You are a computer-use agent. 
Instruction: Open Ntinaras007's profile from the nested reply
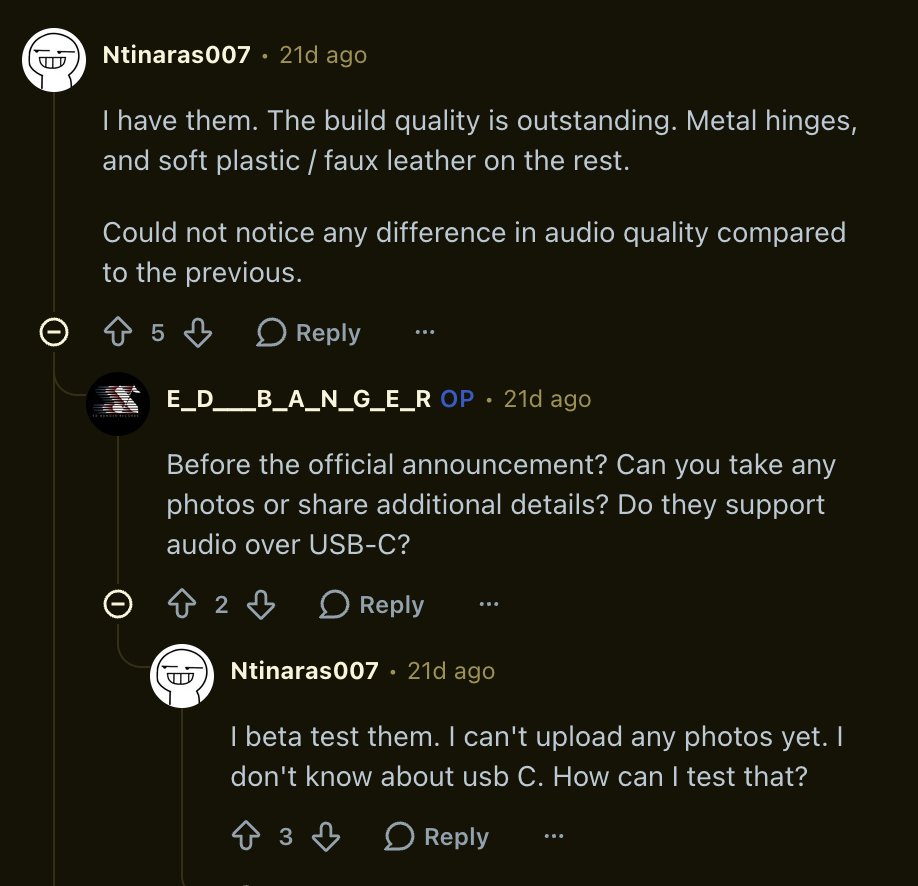[x=304, y=671]
